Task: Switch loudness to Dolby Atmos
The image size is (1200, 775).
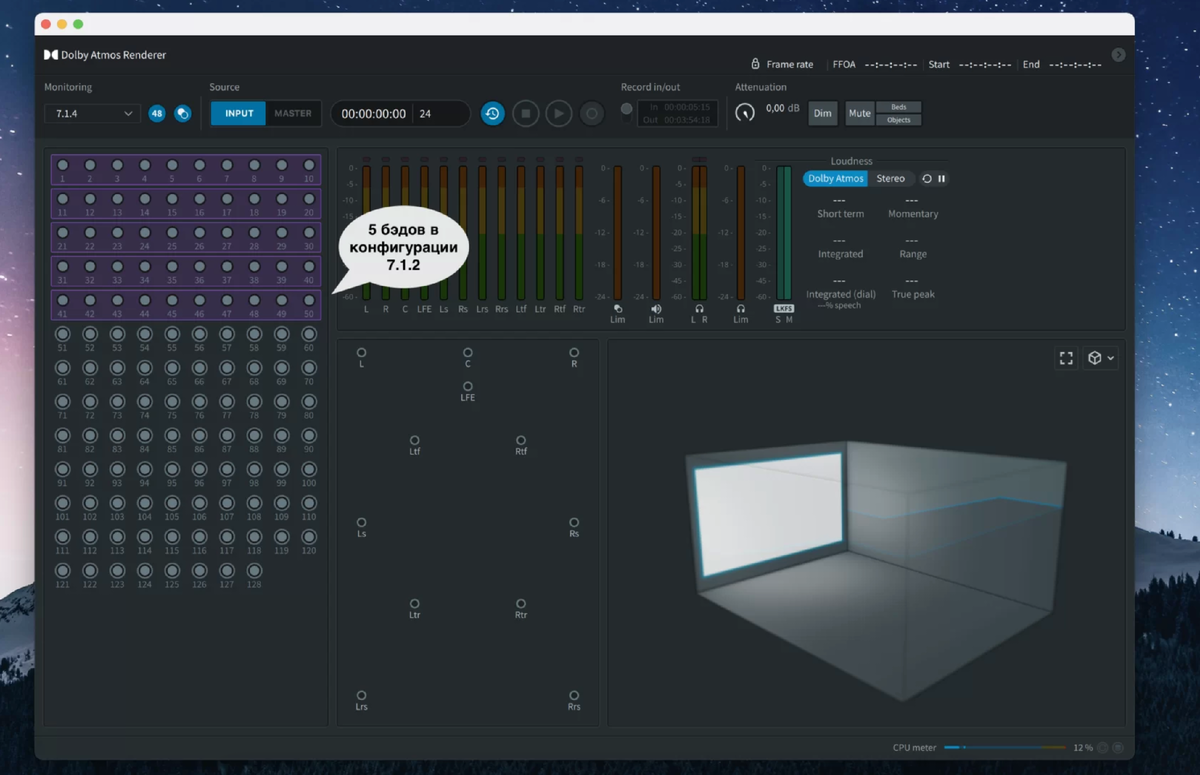Action: [x=836, y=179]
